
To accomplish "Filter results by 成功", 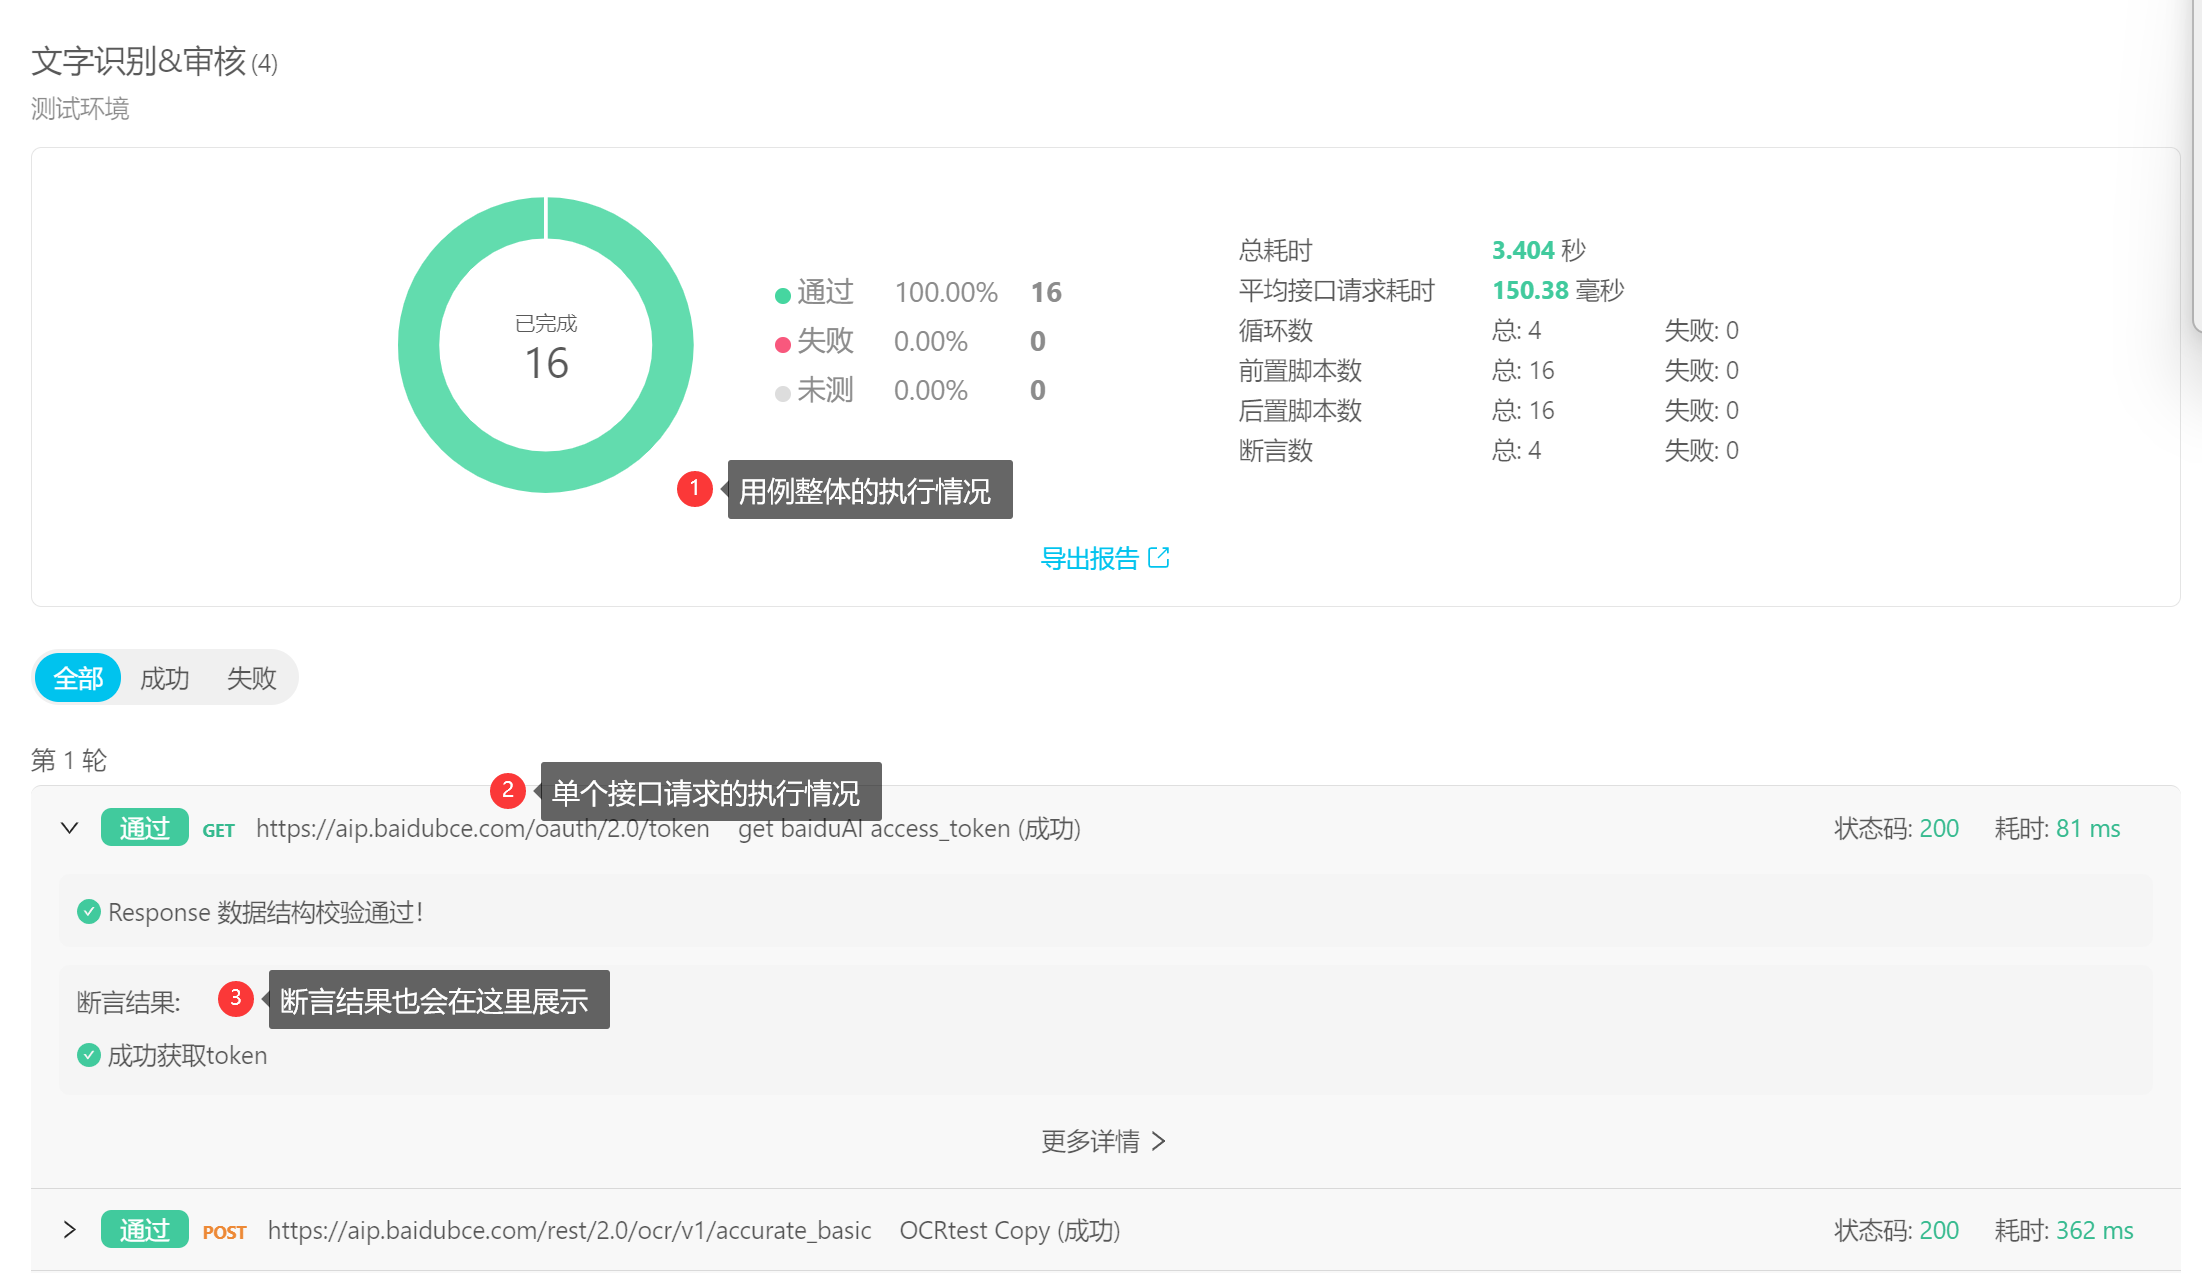I will click(x=165, y=678).
